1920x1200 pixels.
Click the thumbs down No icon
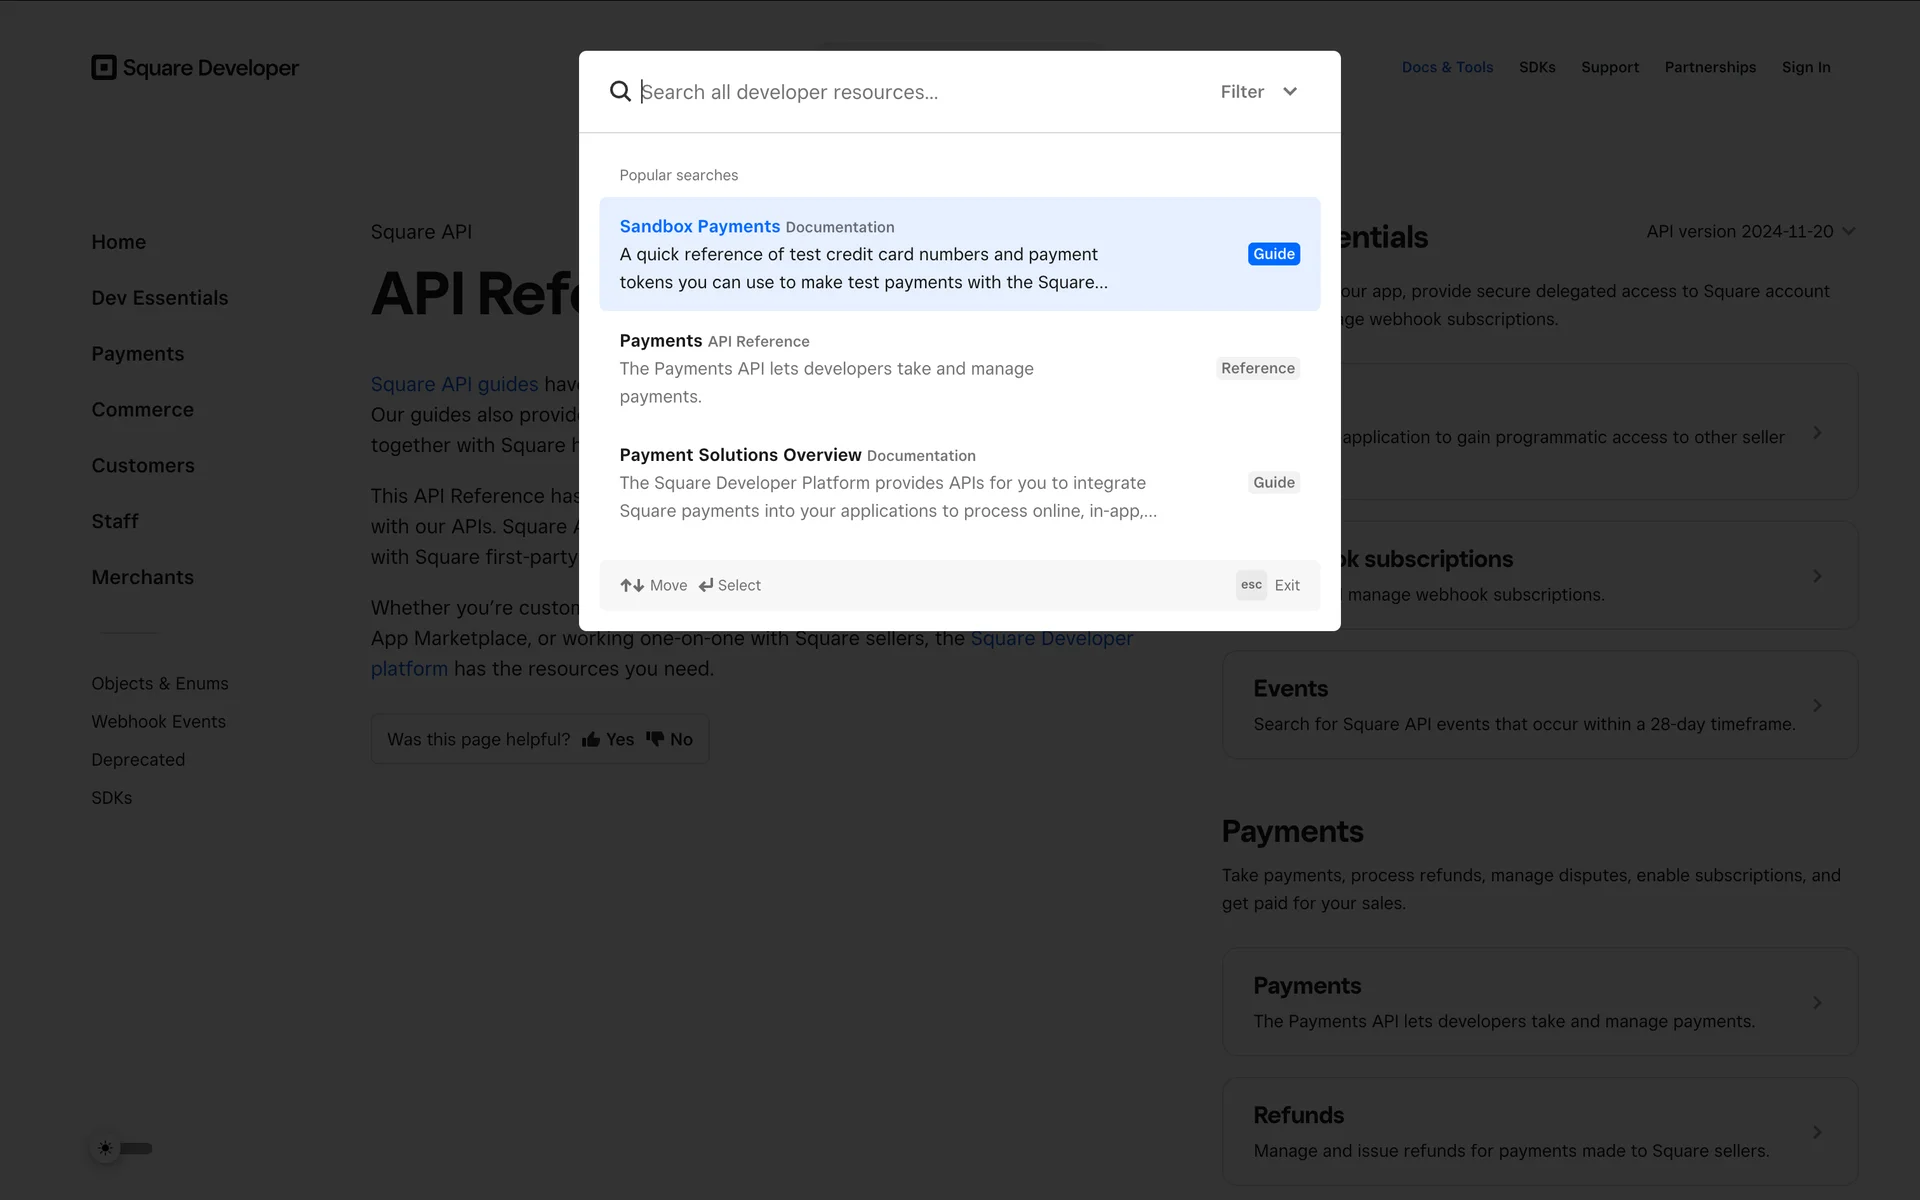(655, 739)
